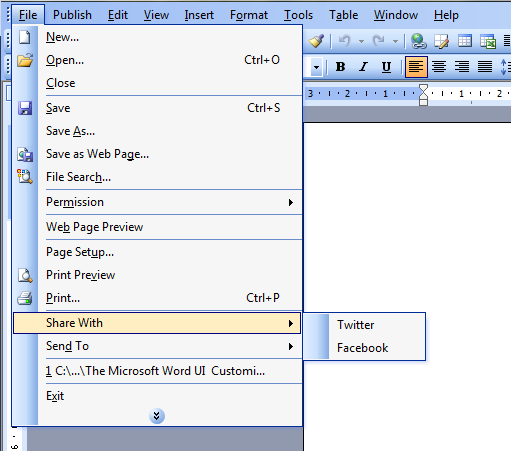The image size is (511, 451).
Task: Open the Send To submenu
Action: (157, 346)
